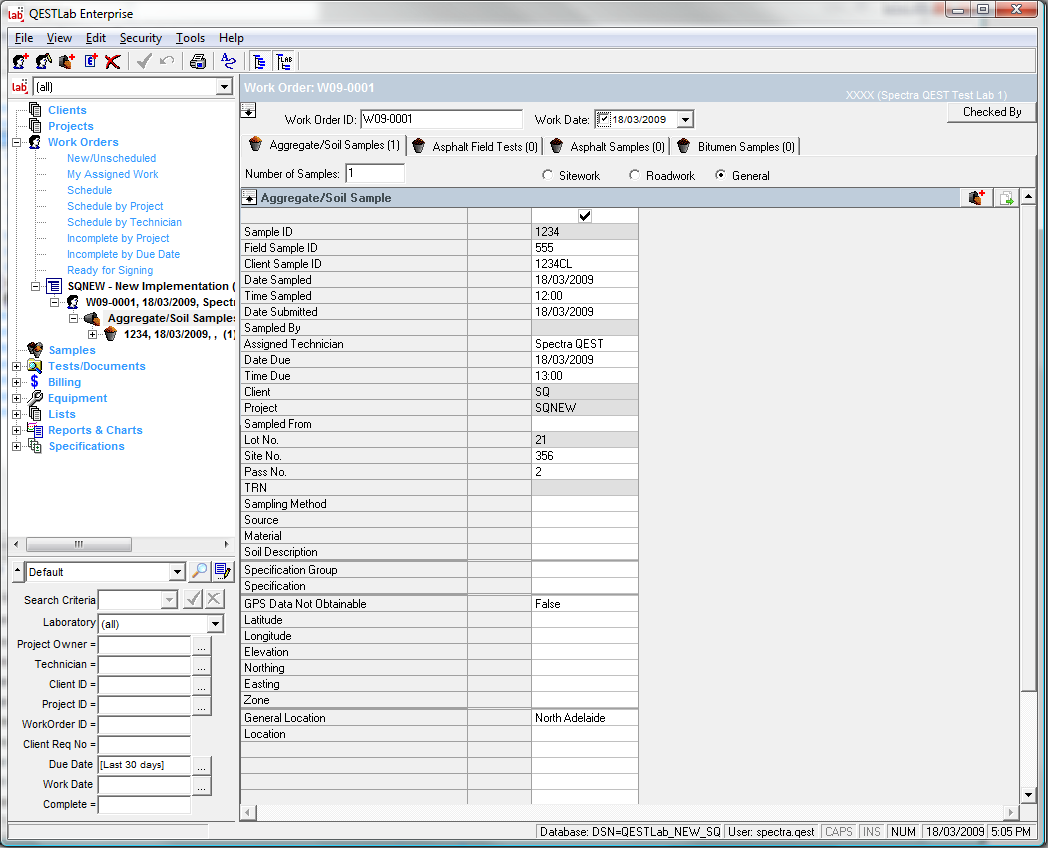The height and width of the screenshot is (848, 1048).
Task: Click the LAB tree view toolbar icon
Action: tap(284, 61)
